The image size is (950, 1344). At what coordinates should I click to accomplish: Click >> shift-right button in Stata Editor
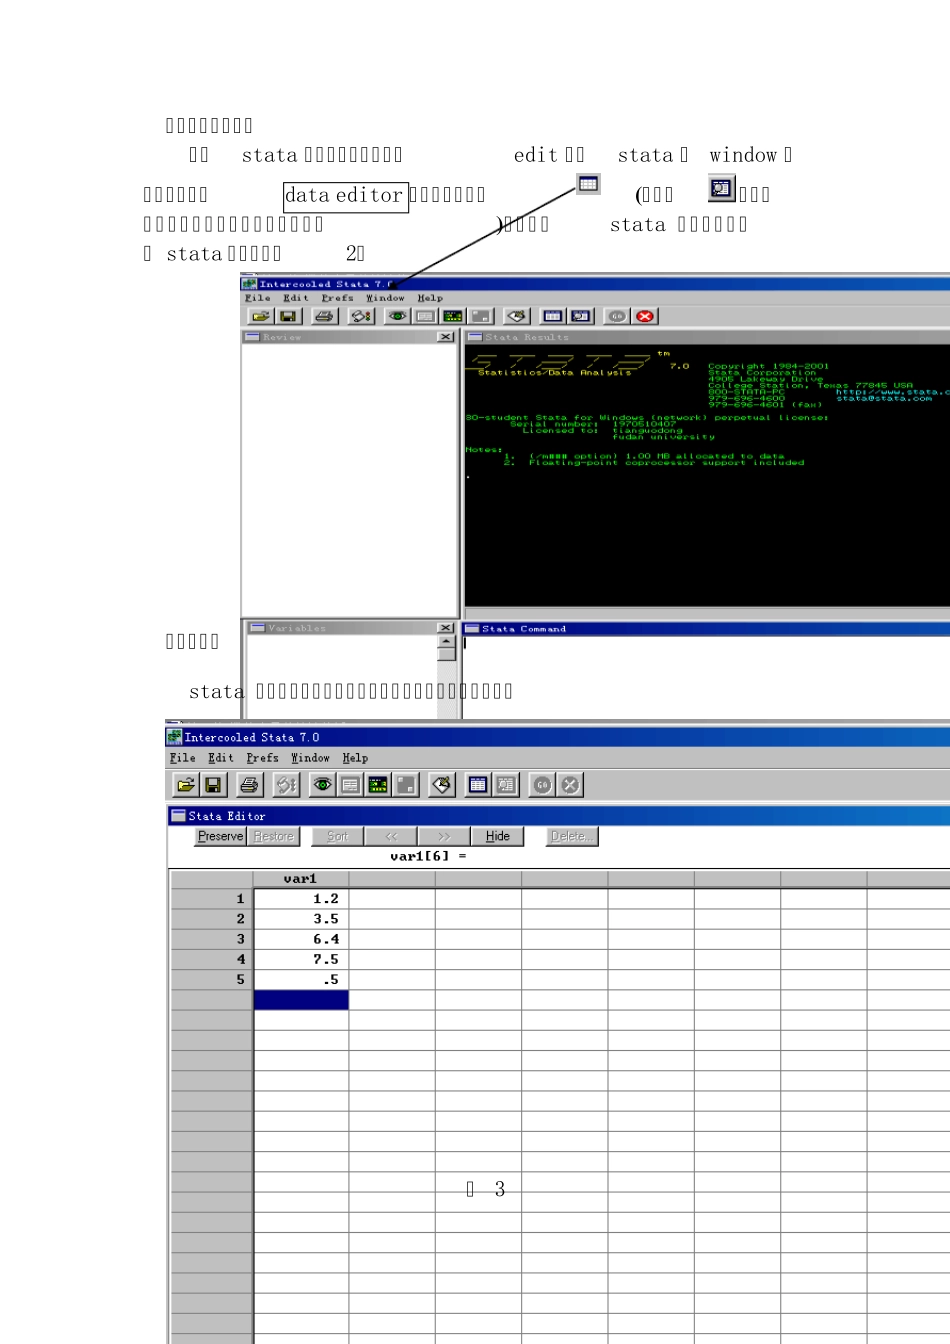pyautogui.click(x=444, y=837)
